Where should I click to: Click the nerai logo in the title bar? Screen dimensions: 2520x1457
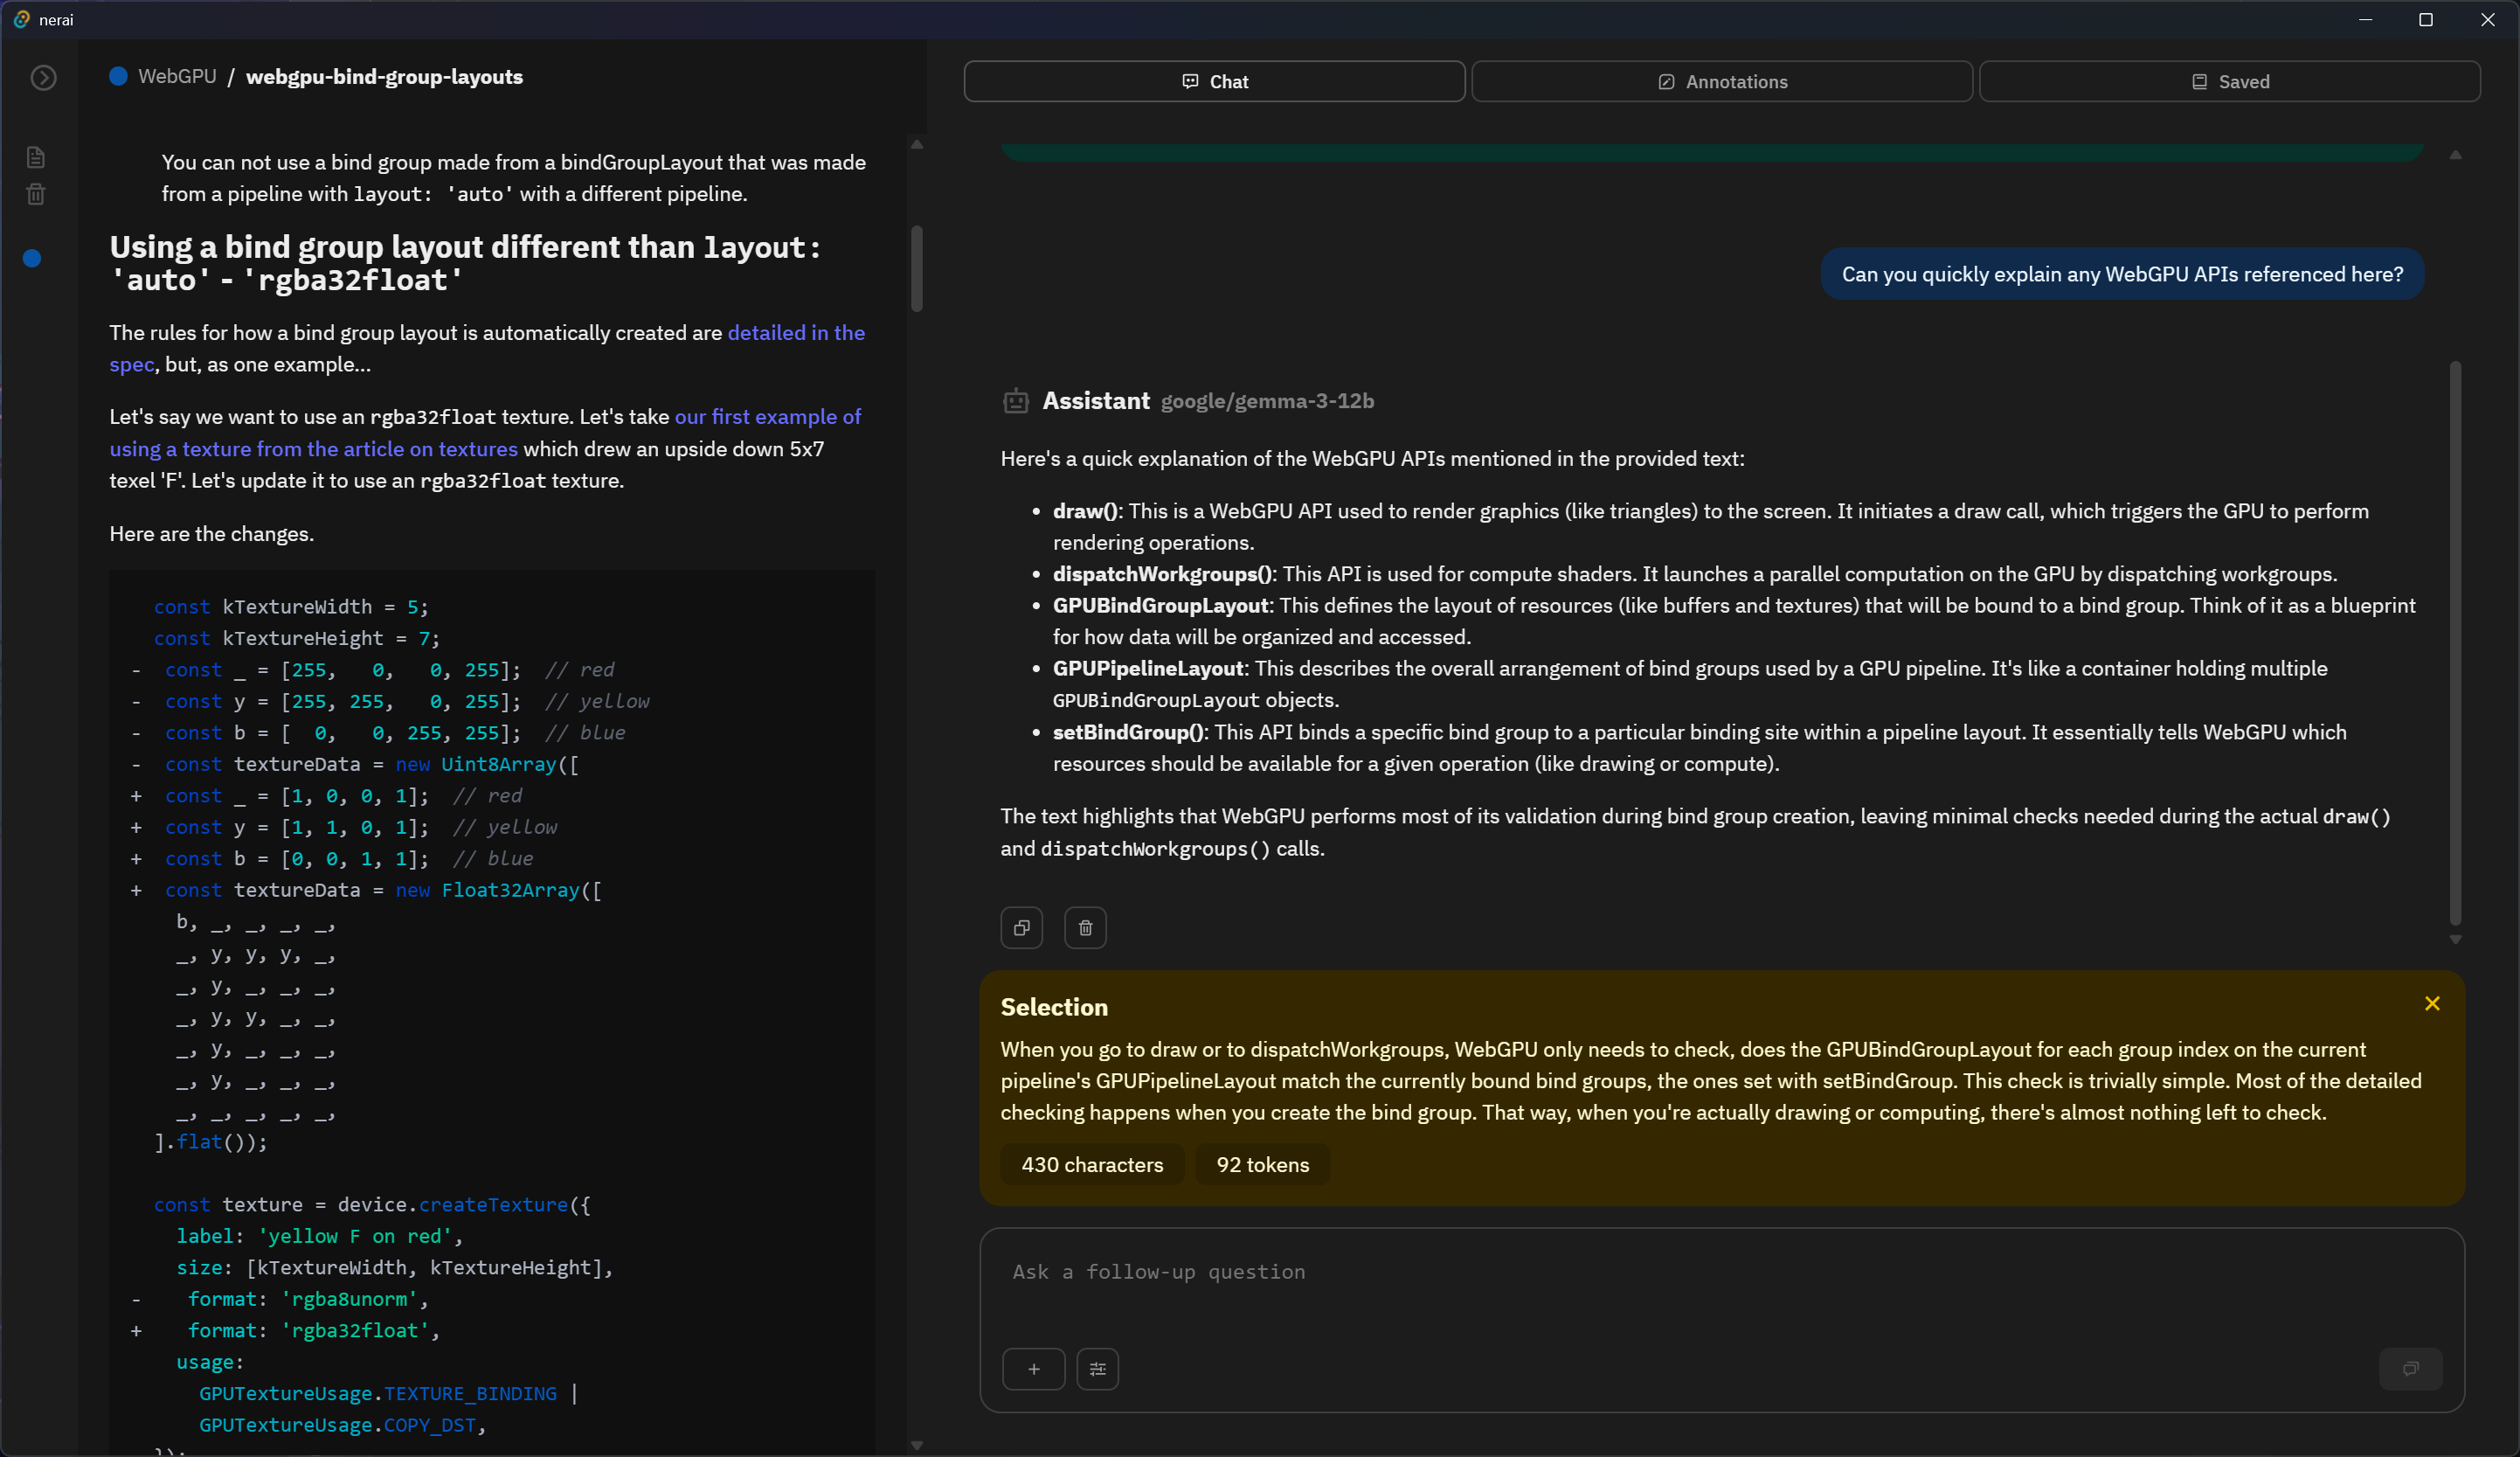(22, 19)
